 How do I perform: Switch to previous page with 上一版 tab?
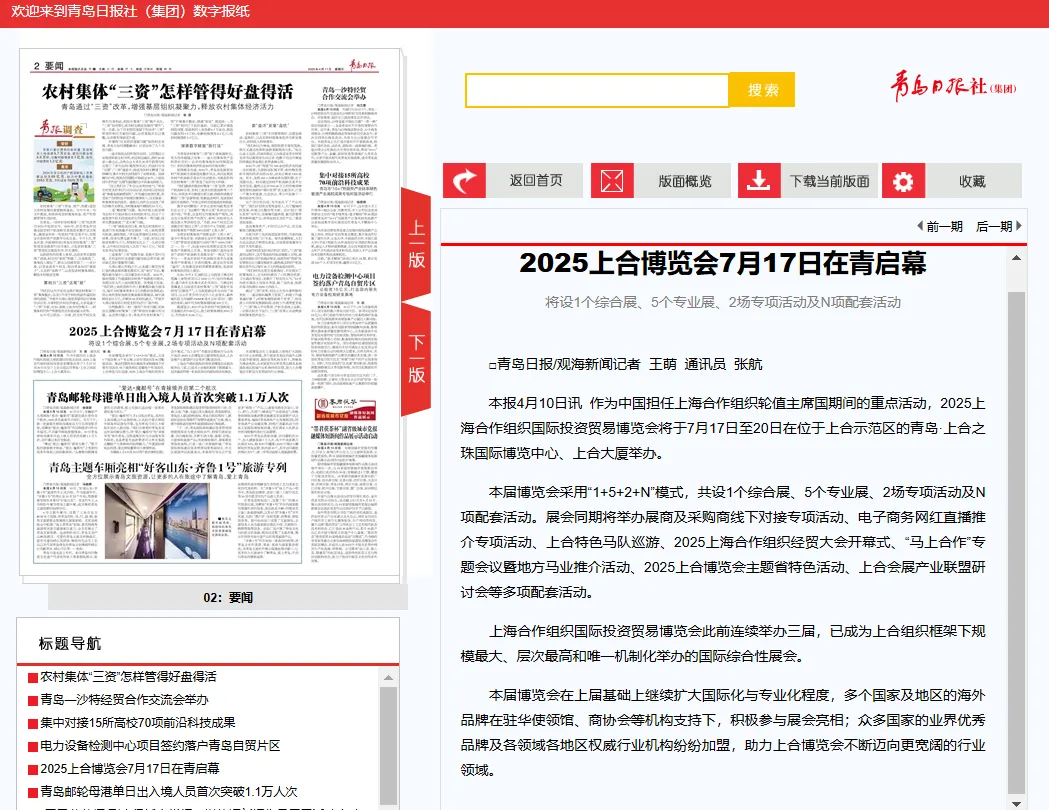tap(416, 244)
